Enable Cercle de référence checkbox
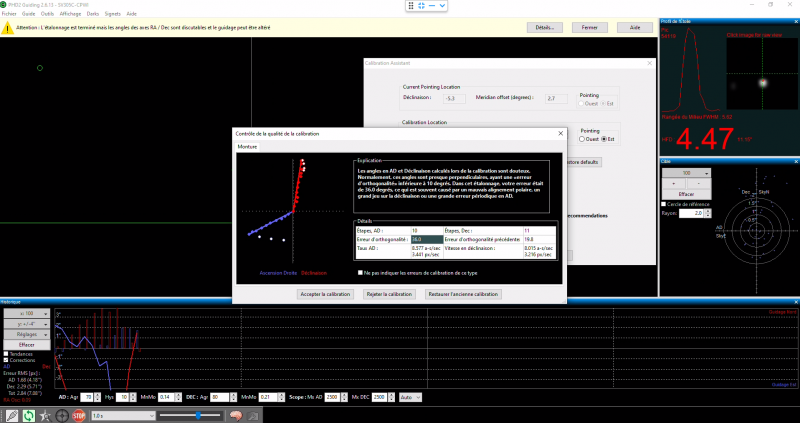This screenshot has height=423, width=800. point(664,204)
